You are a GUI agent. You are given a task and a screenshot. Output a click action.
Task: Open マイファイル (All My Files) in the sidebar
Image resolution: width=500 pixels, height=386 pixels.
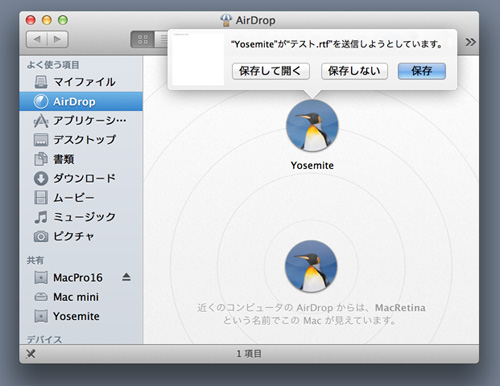click(81, 82)
